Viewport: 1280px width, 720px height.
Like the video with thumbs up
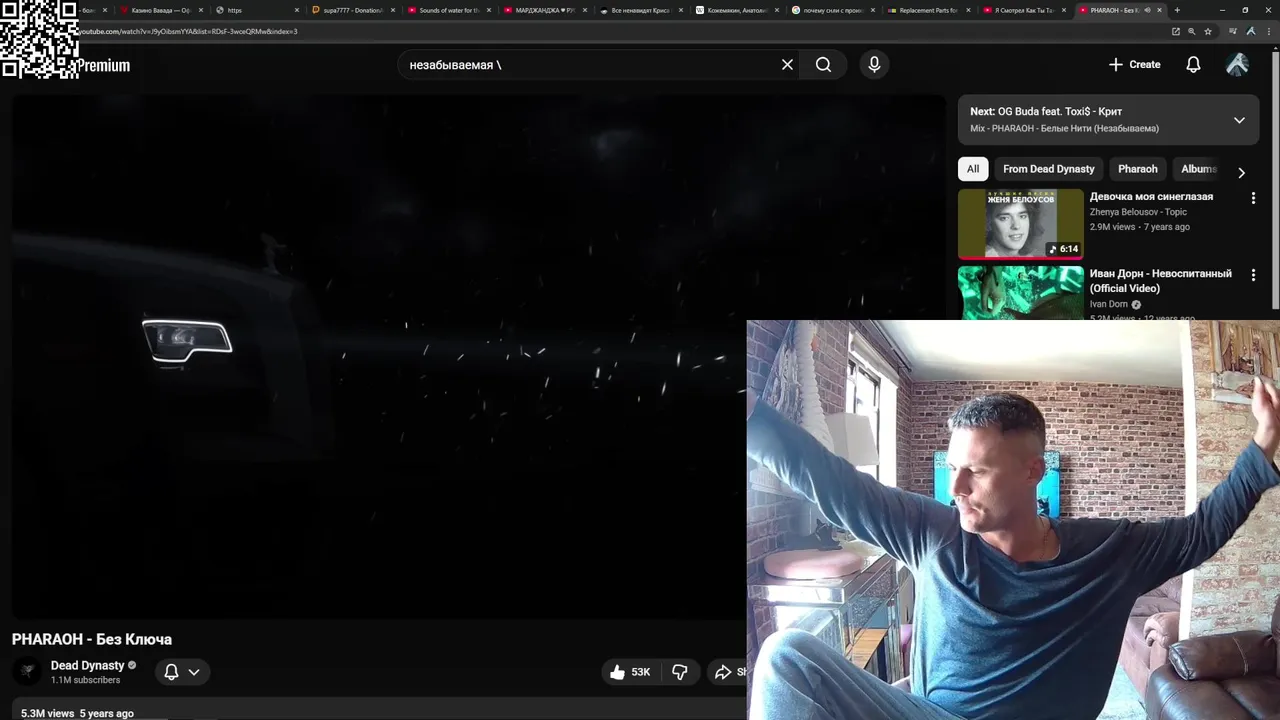click(630, 672)
